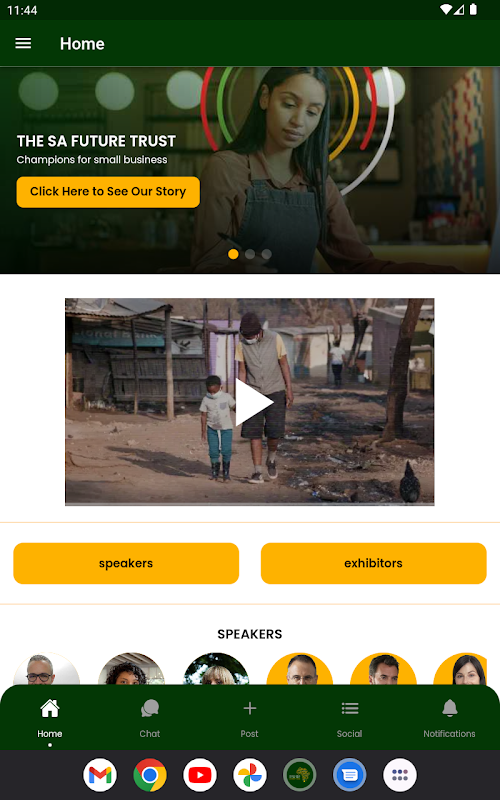Select the third carousel dot indicator
Image resolution: width=500 pixels, height=800 pixels.
pyautogui.click(x=266, y=254)
